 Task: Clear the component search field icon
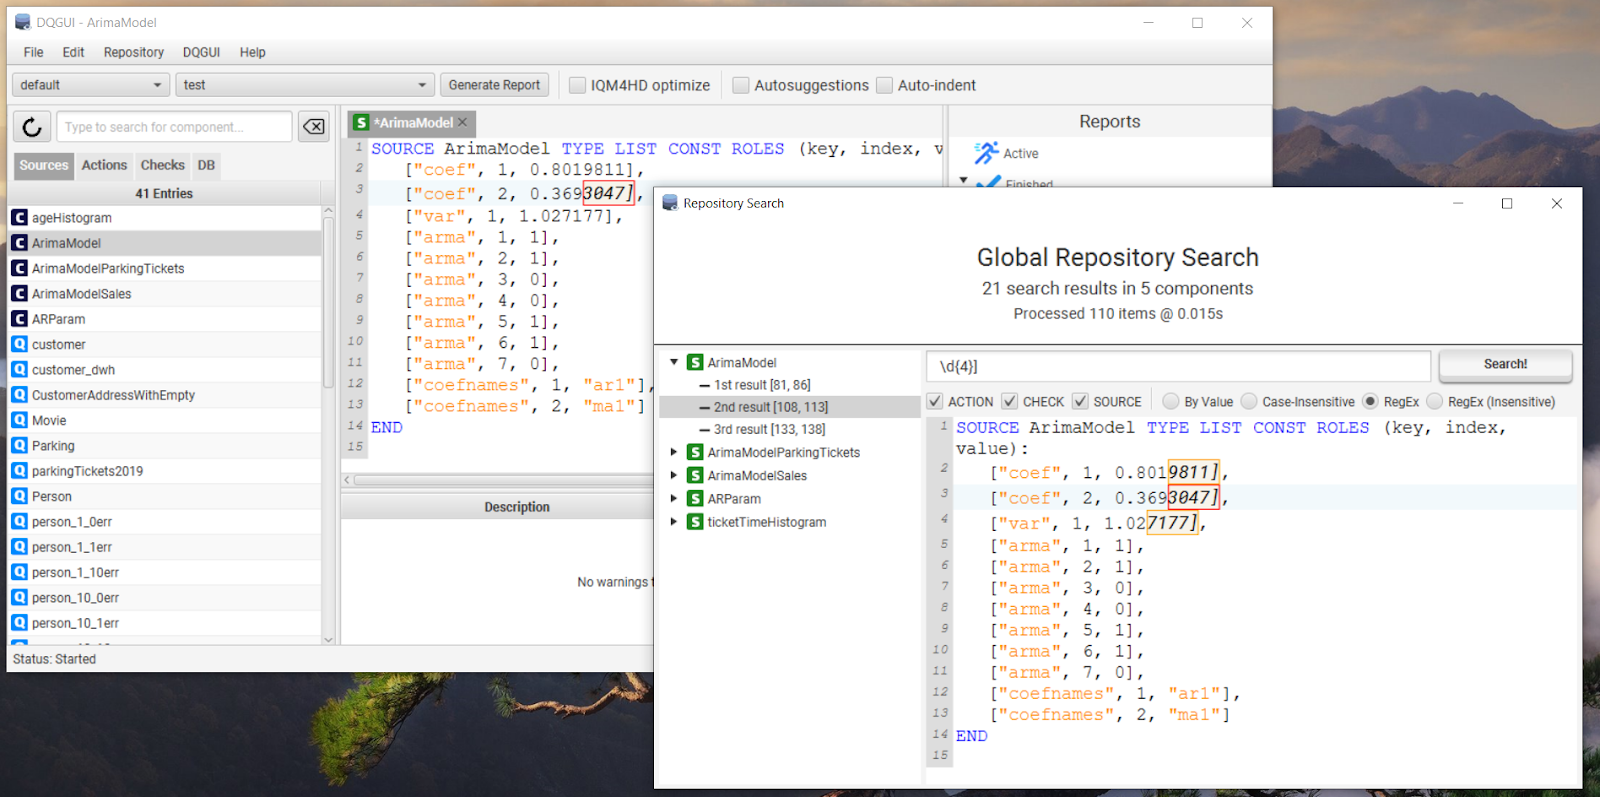313,127
